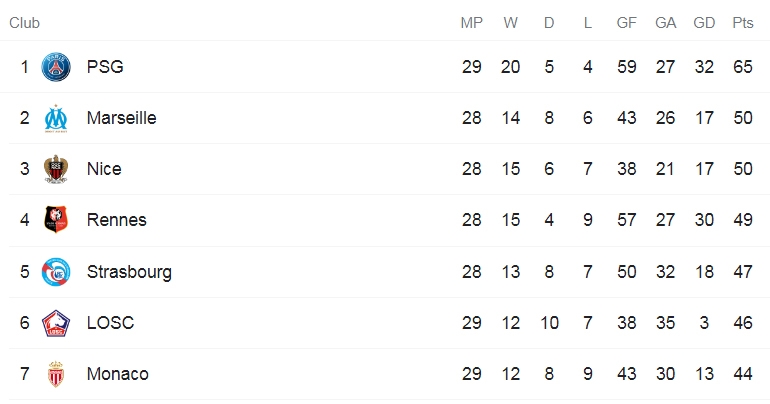This screenshot has width=770, height=404.
Task: Click the GD column header
Action: pyautogui.click(x=704, y=23)
